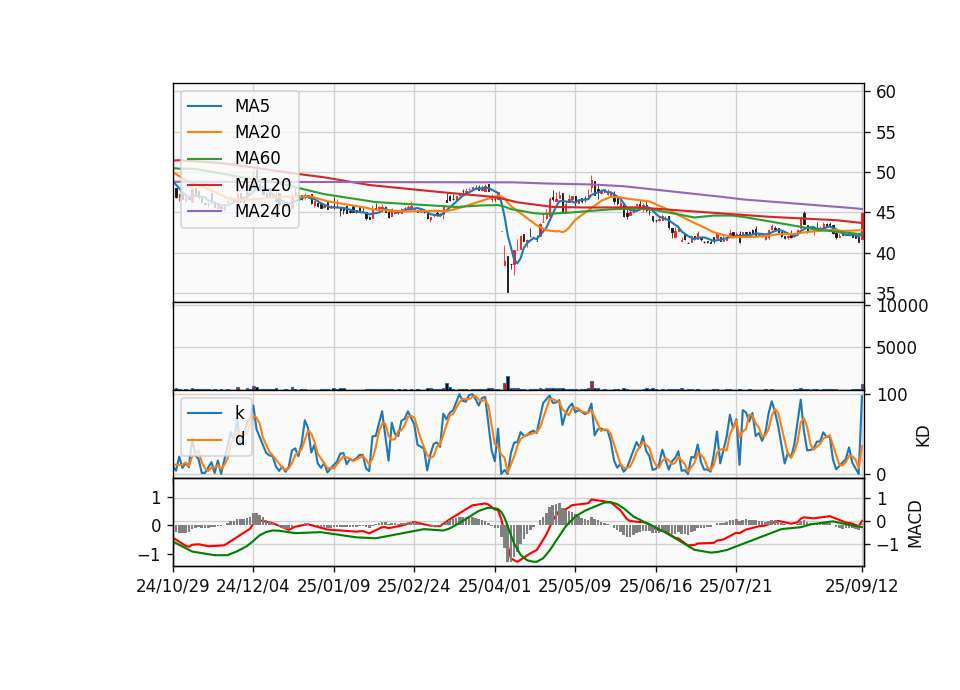
Task: Click the green MA60 legend line sample
Action: click(204, 158)
